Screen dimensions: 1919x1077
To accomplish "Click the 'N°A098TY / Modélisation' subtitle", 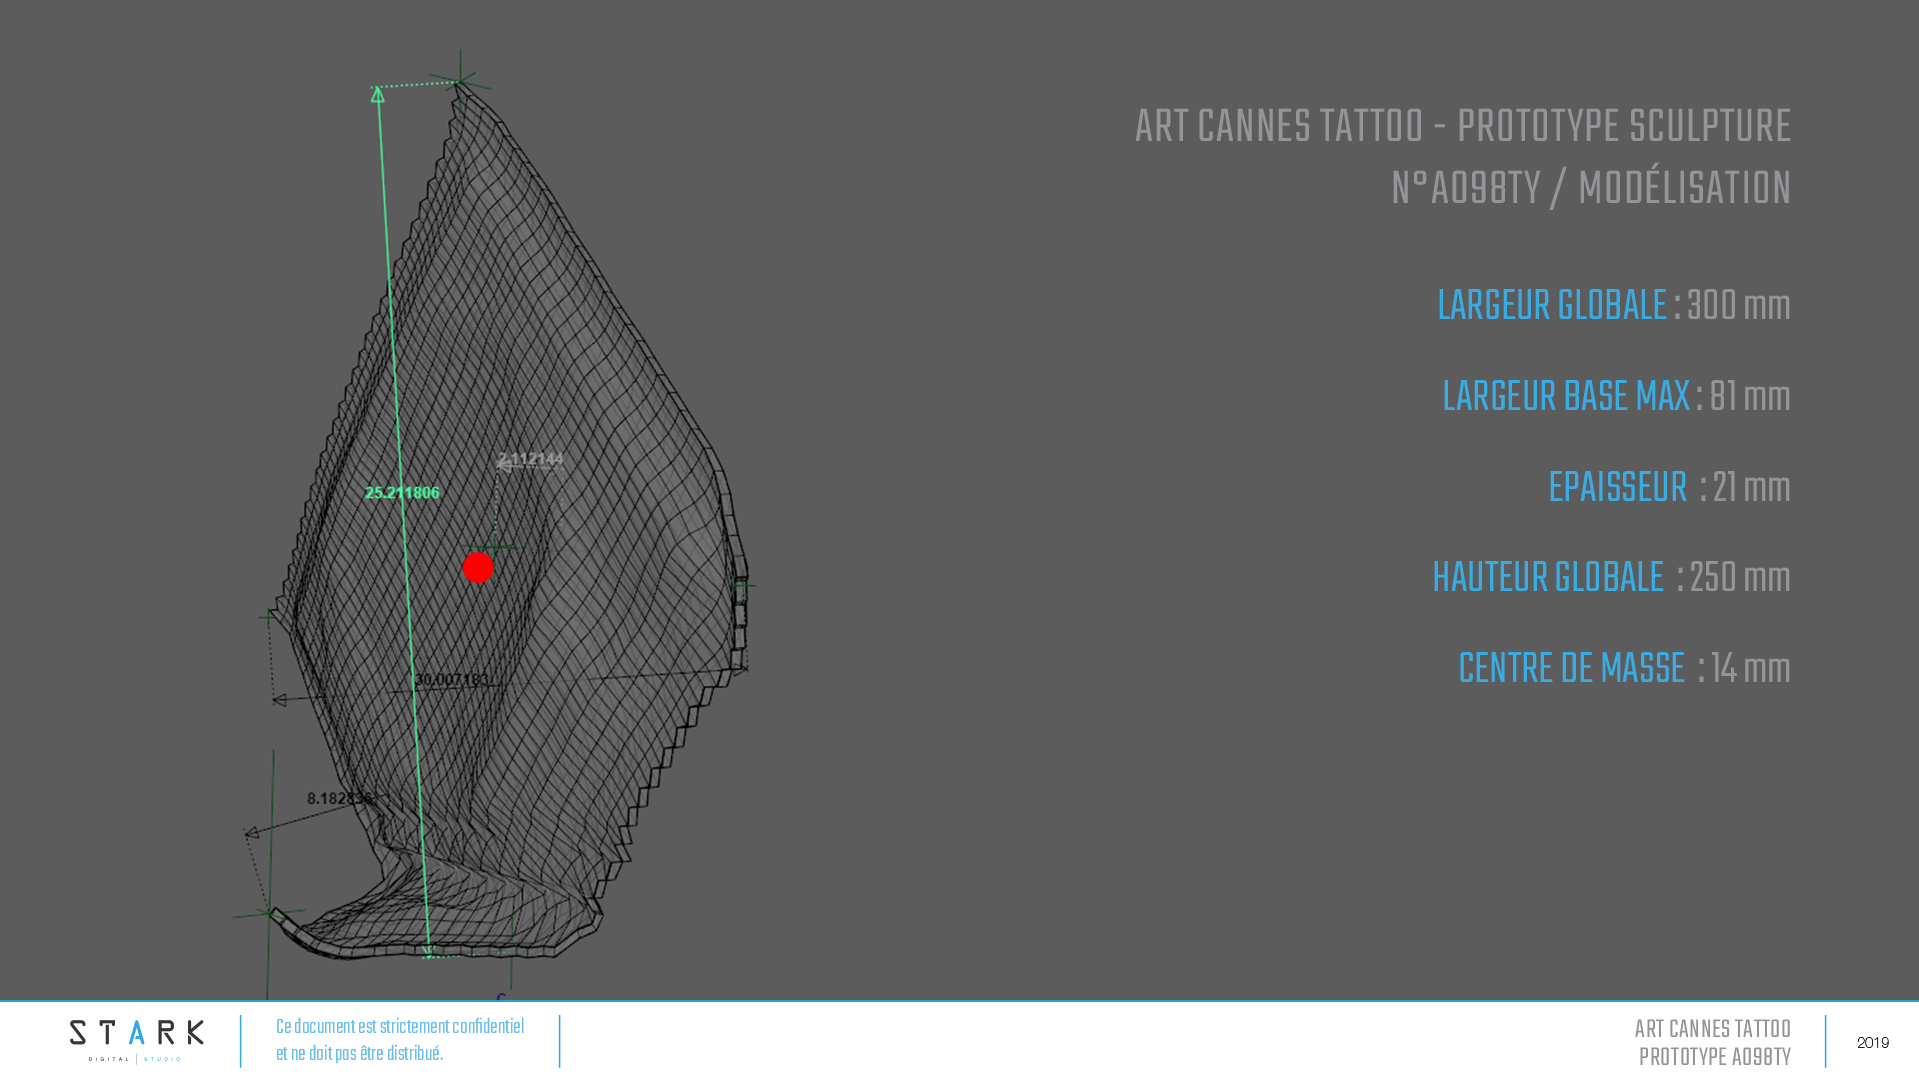I will (x=1590, y=189).
